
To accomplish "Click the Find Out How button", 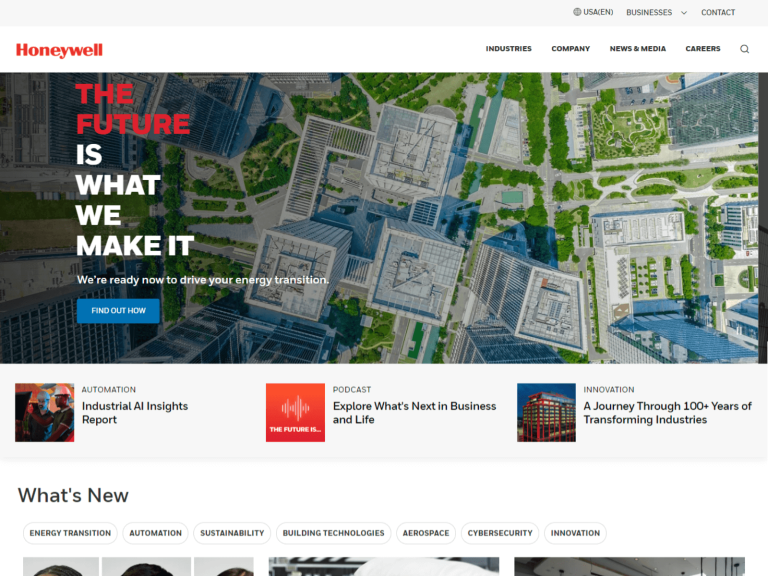I will [118, 311].
